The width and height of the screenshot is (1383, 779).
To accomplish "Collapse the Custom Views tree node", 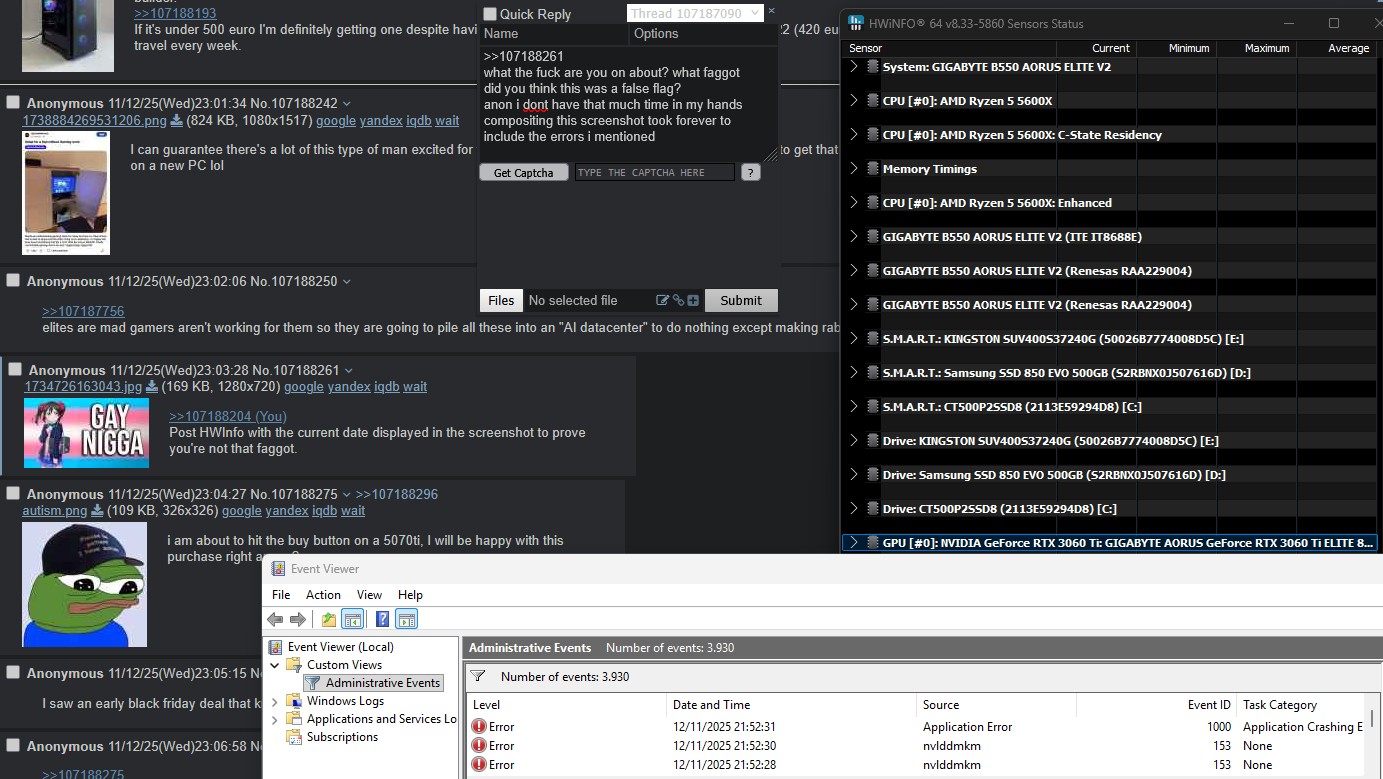I will click(x=275, y=665).
